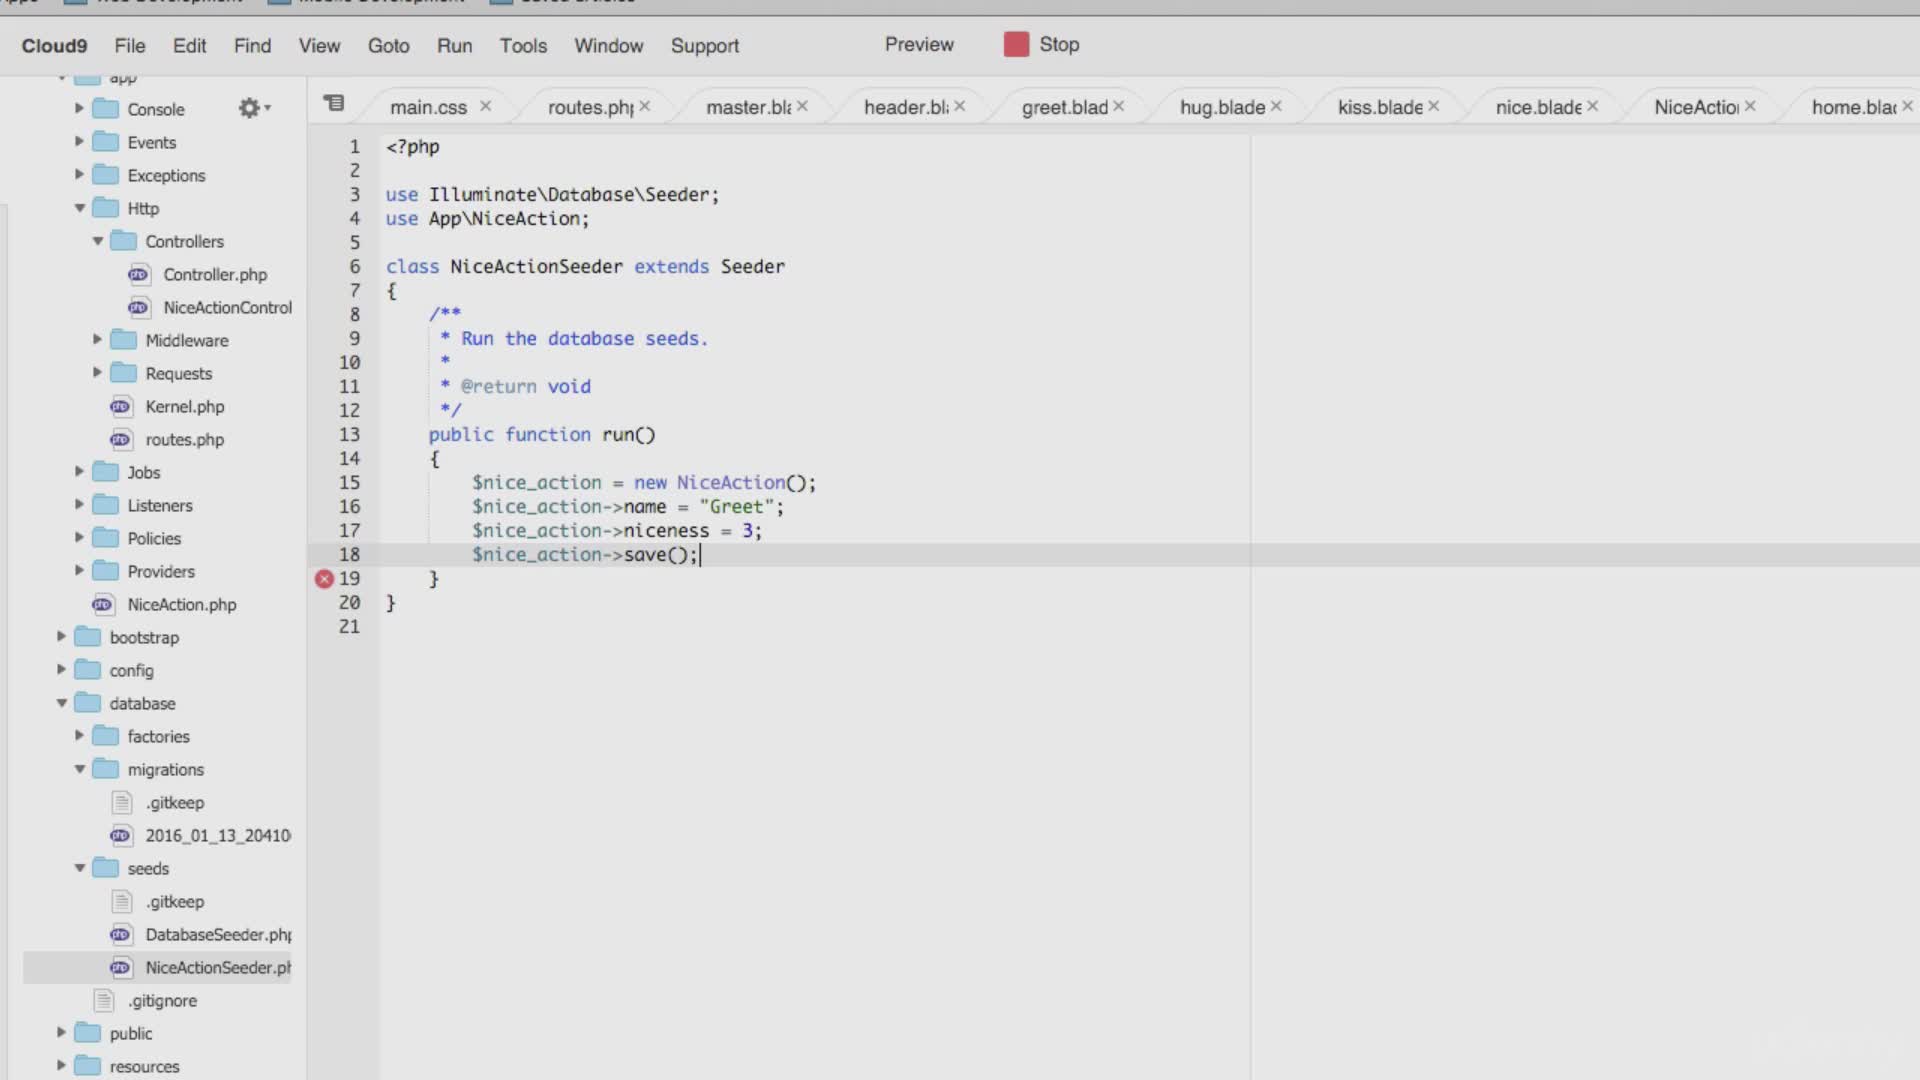The image size is (1920, 1080).
Task: Click the NiceAction.php file icon
Action: [x=102, y=604]
